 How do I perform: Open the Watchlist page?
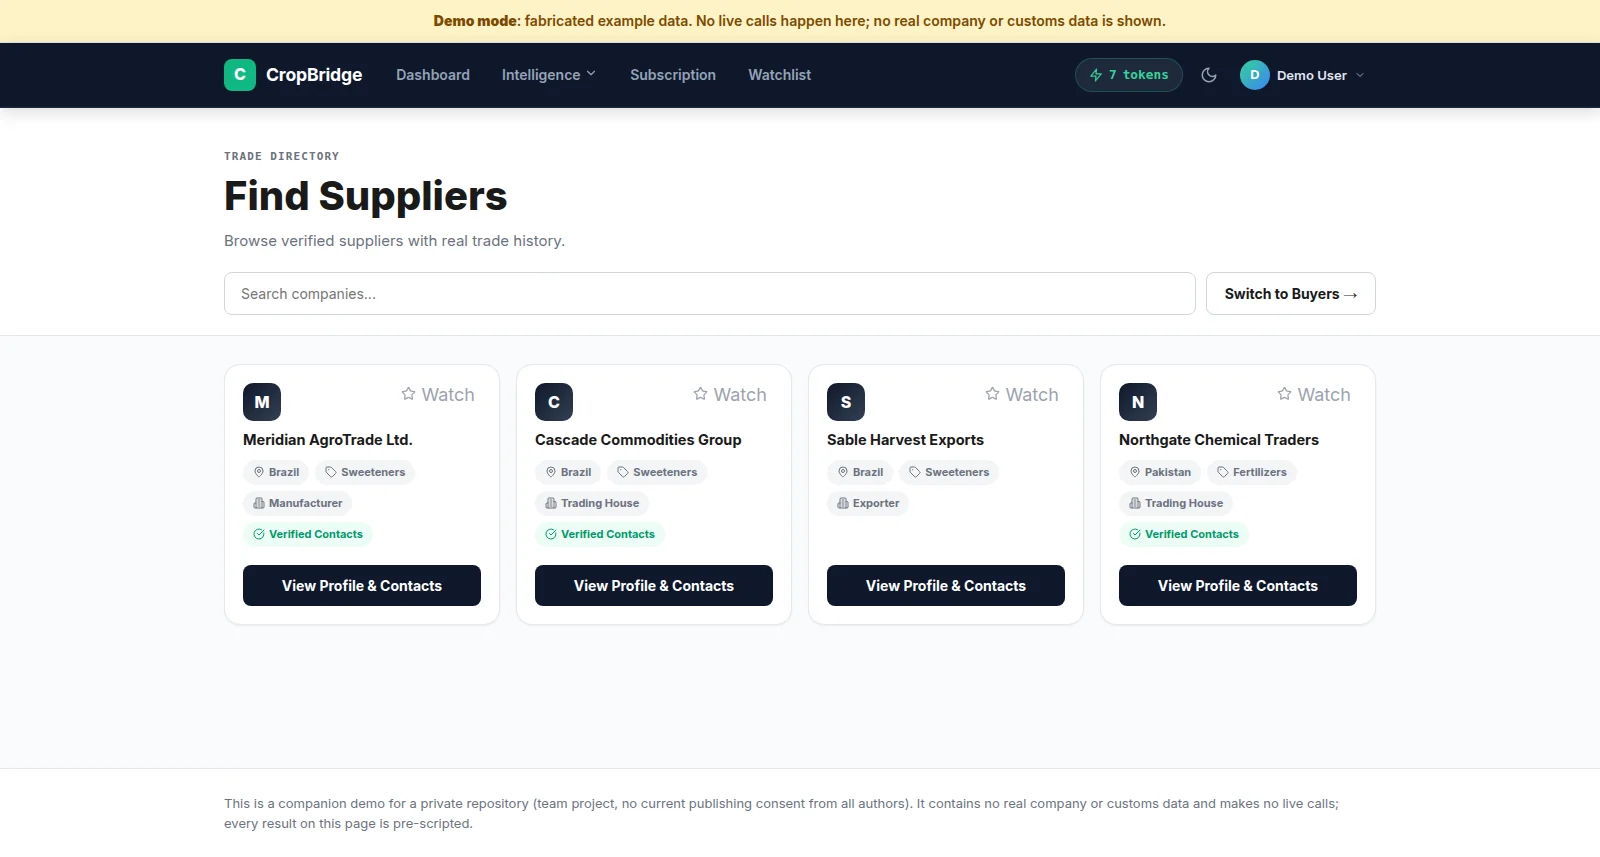coord(780,75)
